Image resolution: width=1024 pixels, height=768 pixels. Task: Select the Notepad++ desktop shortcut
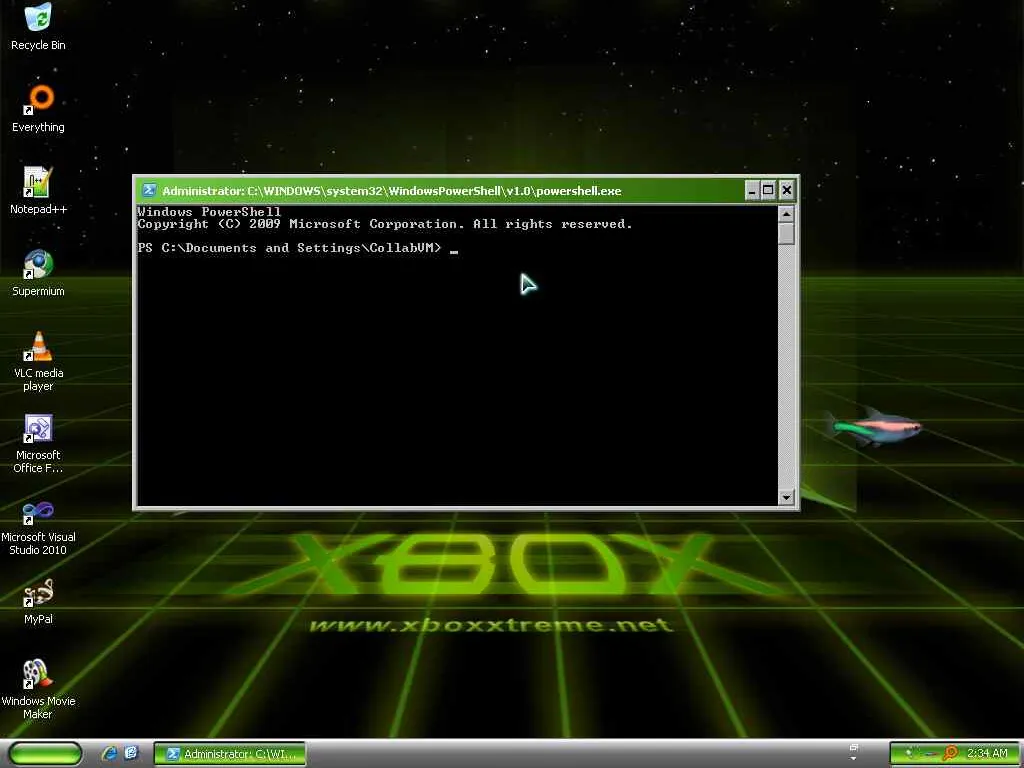click(x=38, y=191)
